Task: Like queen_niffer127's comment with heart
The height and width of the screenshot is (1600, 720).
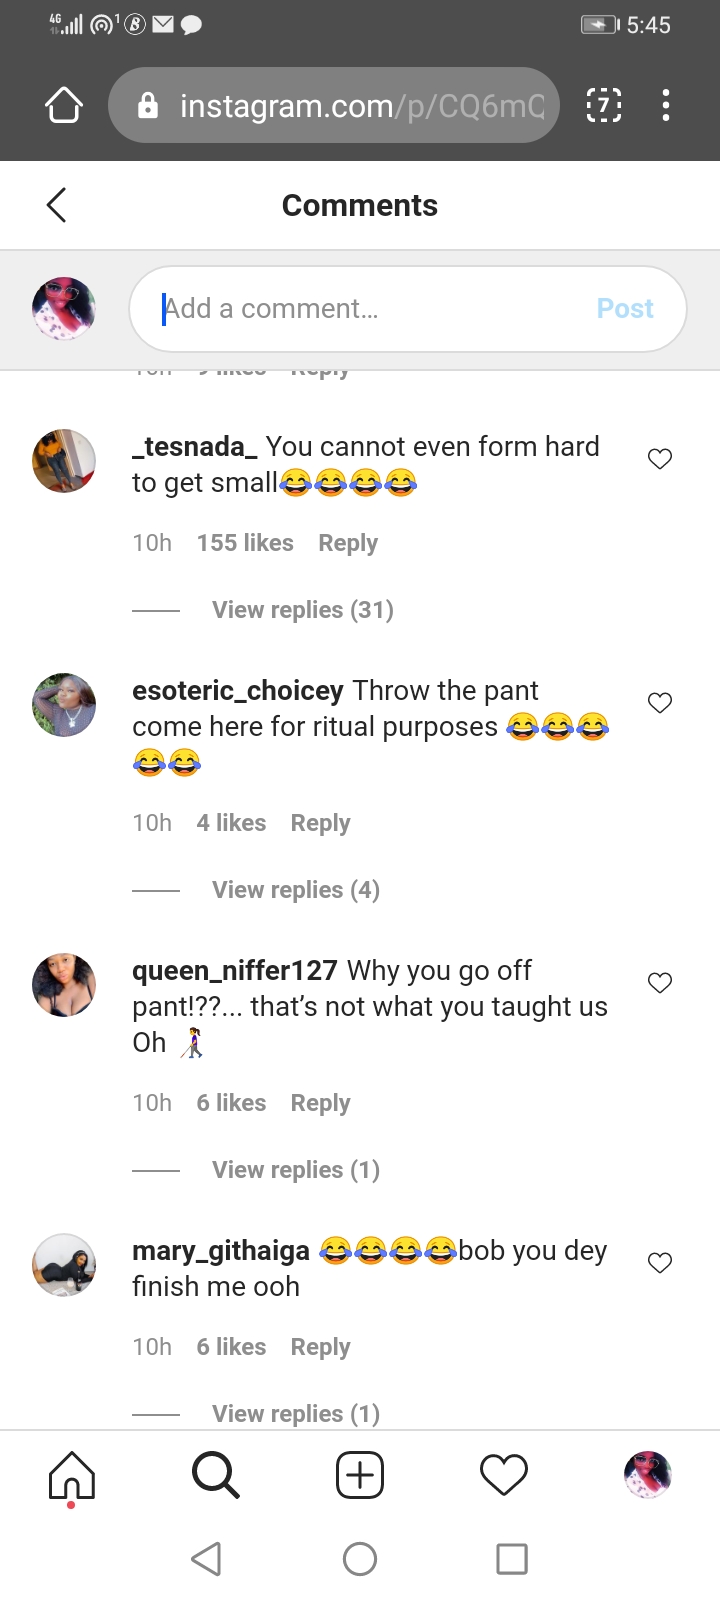Action: point(660,983)
